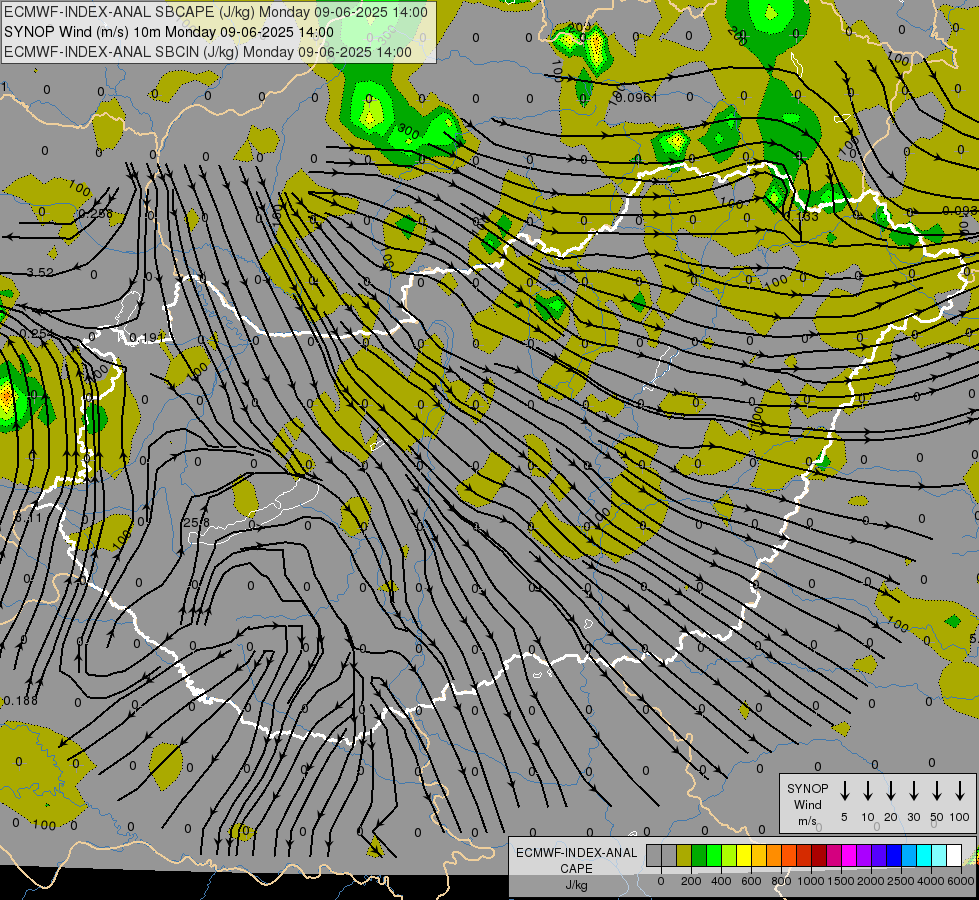979x900 pixels.
Task: Select the bright magenta swatch in CAPE legend
Action: click(x=849, y=855)
